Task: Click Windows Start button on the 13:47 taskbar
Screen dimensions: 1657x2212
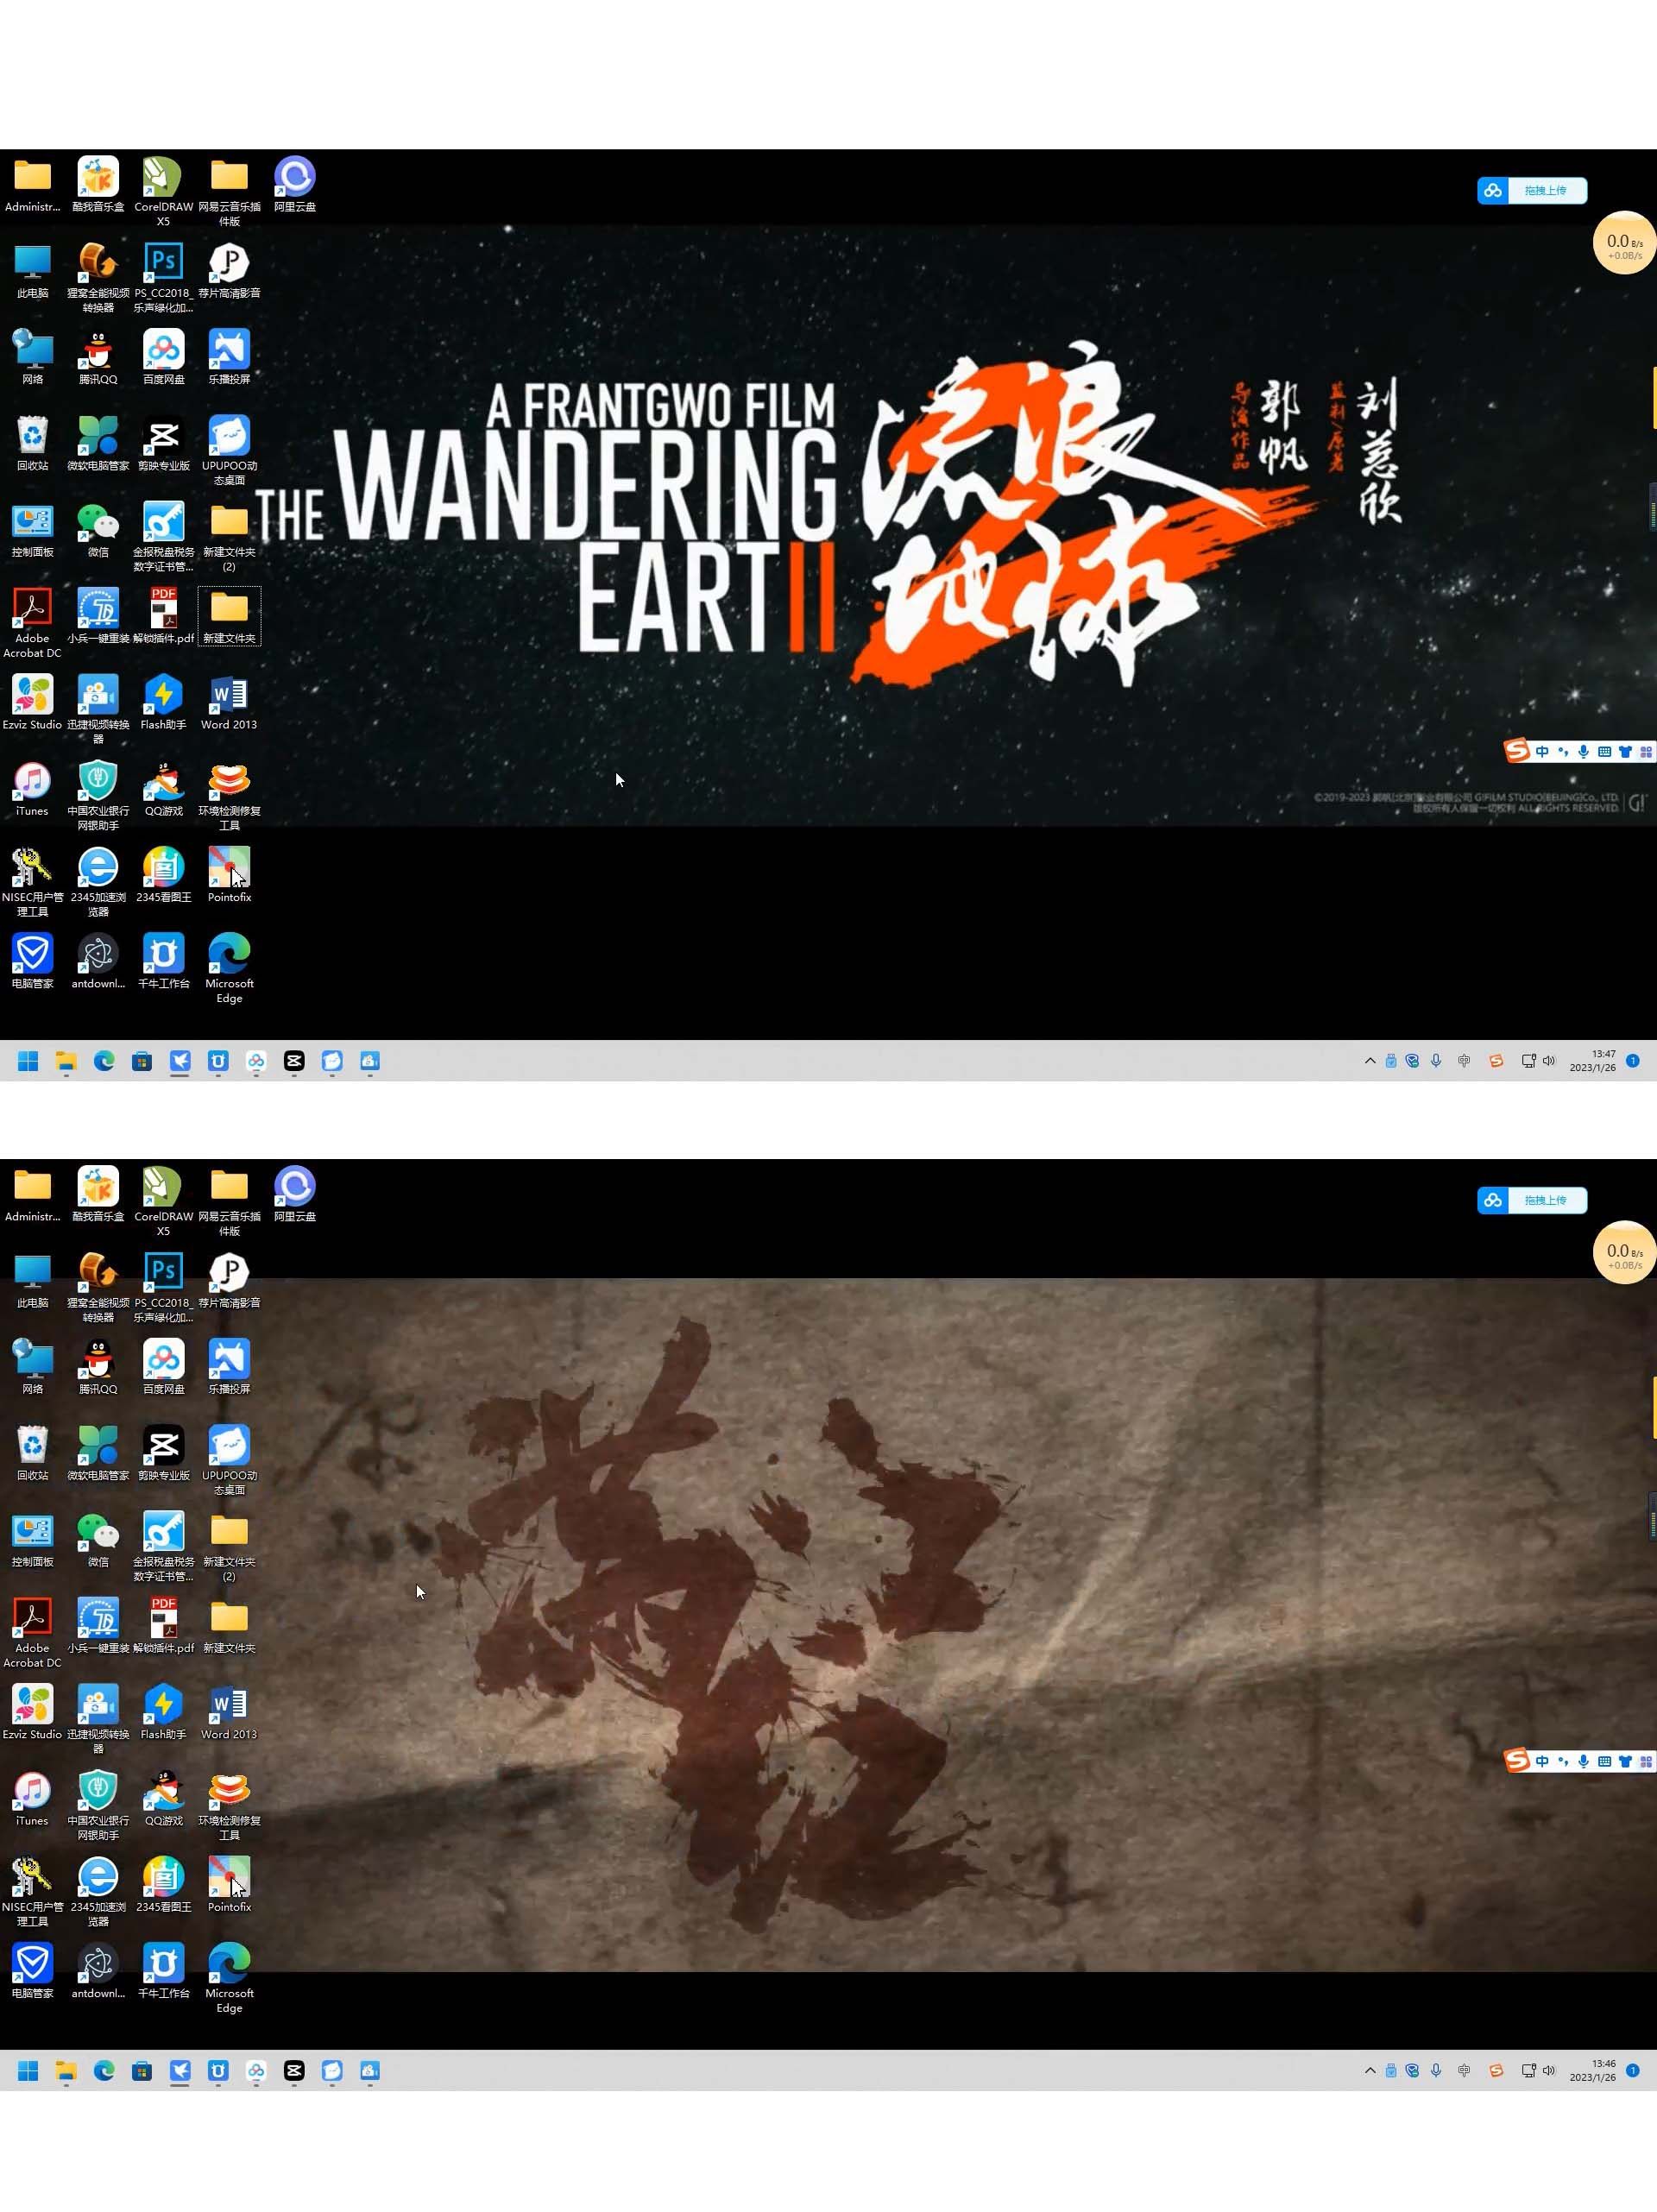Action: pos(28,1061)
